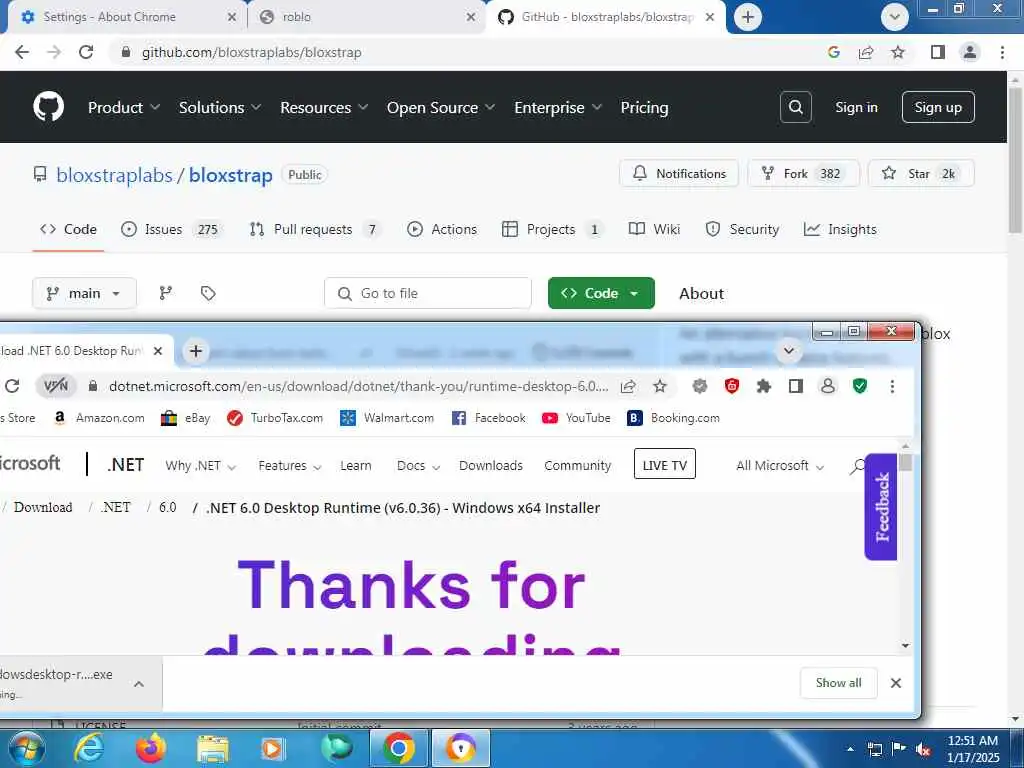Click the red shield extension icon
Viewport: 1024px width, 768px height.
tap(731, 386)
